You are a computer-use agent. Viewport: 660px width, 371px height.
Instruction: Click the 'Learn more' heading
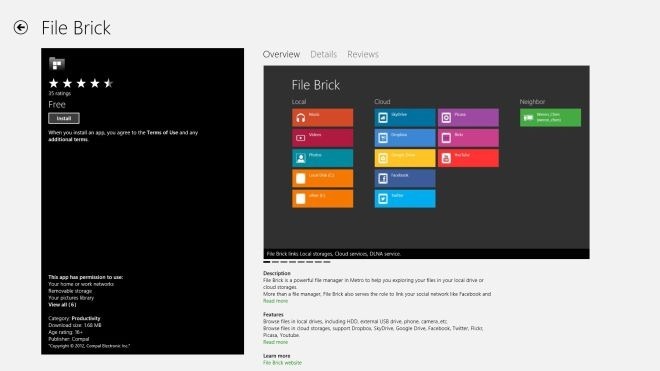tap(277, 356)
